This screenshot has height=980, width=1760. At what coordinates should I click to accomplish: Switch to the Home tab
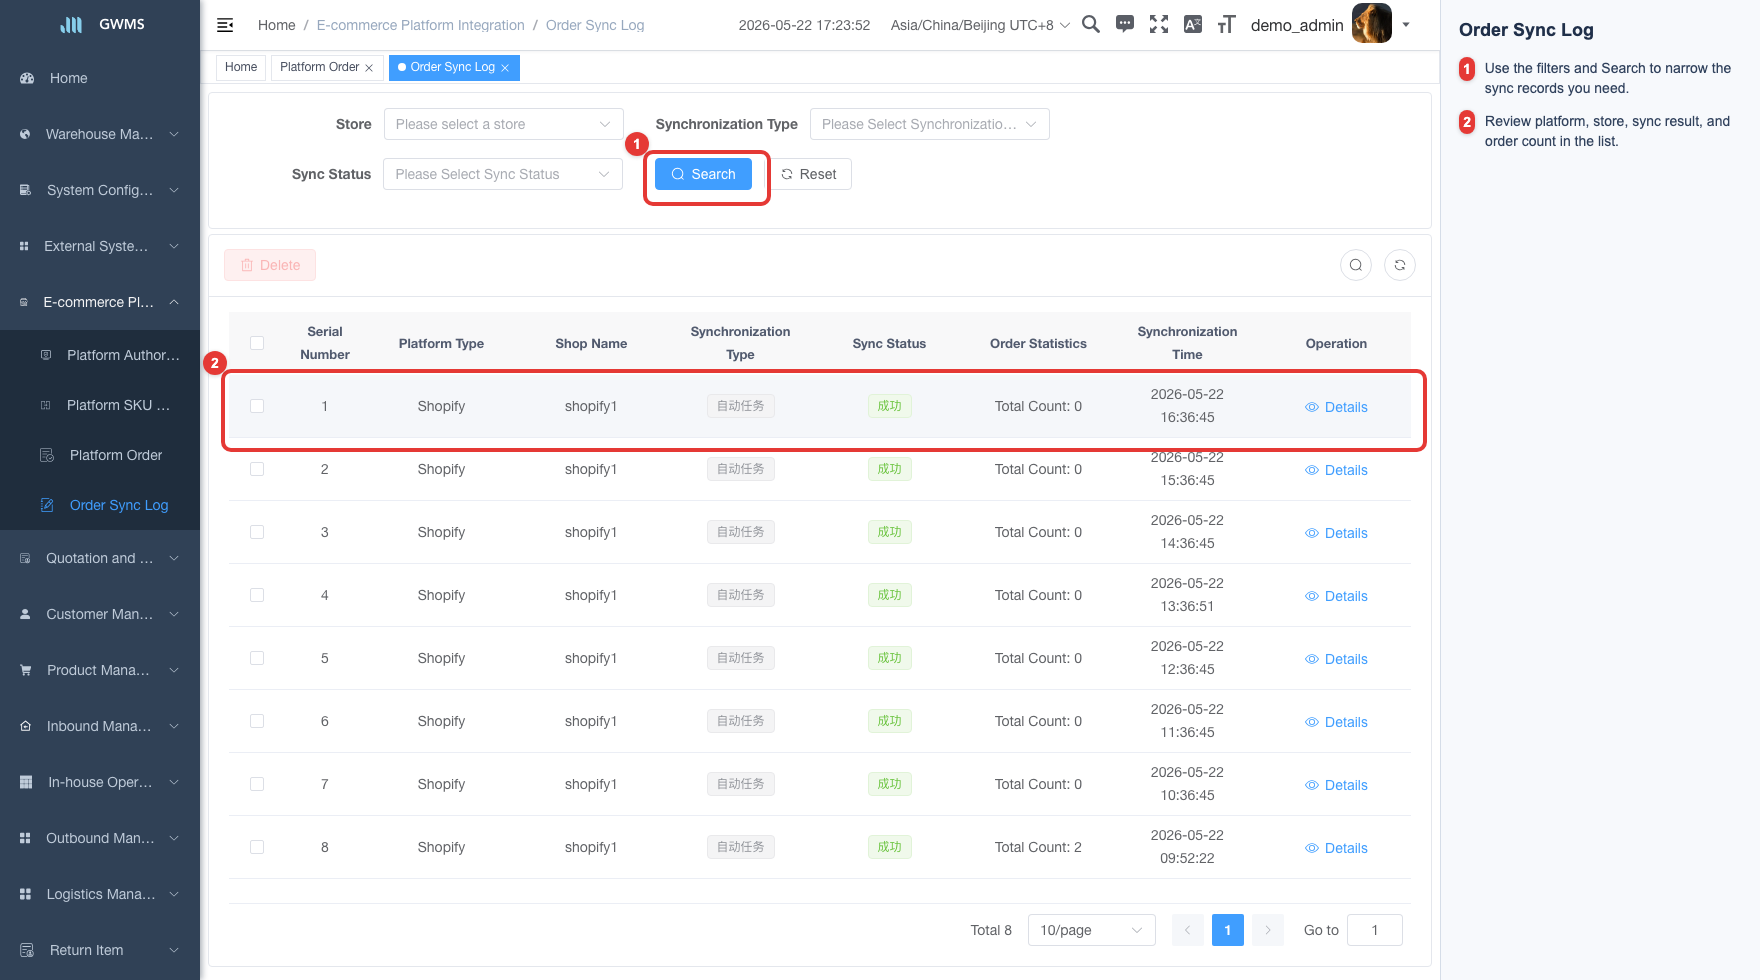(x=241, y=67)
